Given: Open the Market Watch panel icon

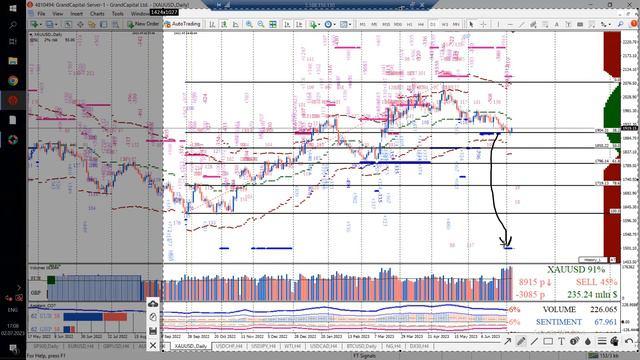Looking at the screenshot, I should point(68,24).
